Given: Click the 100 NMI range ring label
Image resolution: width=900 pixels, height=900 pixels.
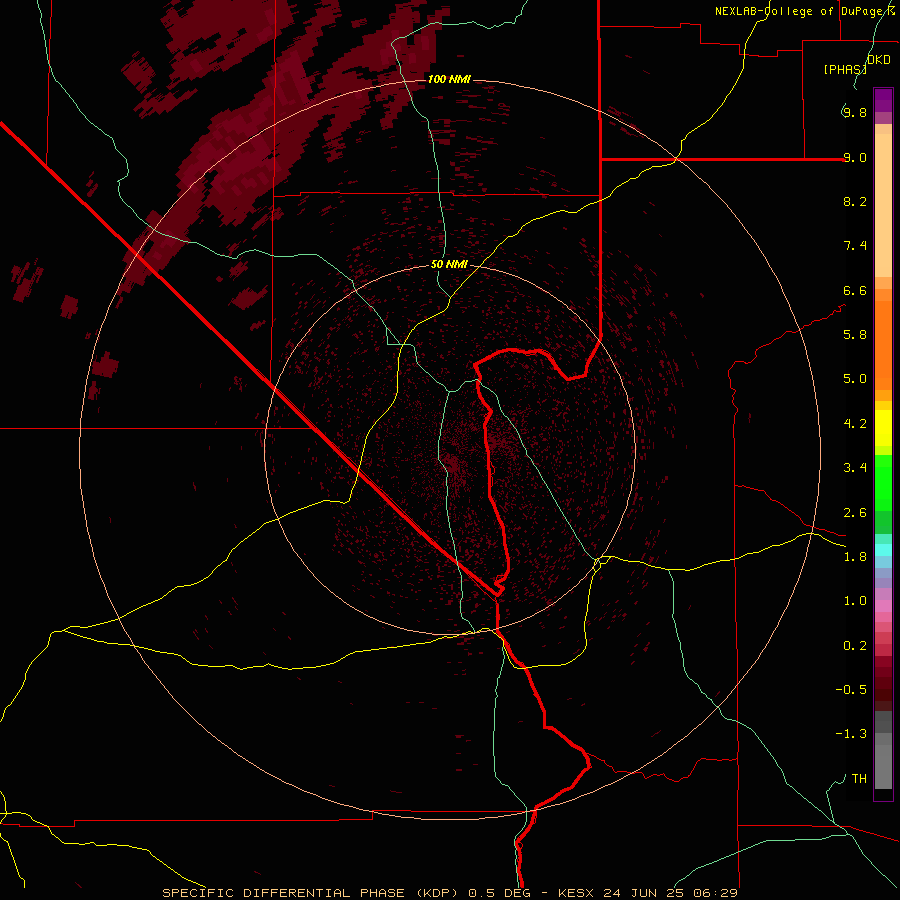Looking at the screenshot, I should point(449,79).
